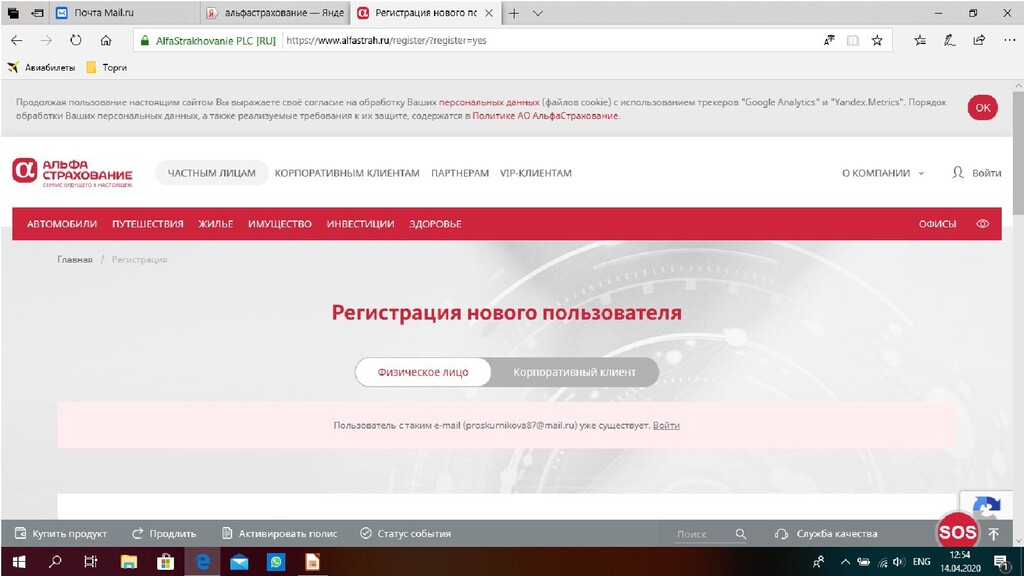This screenshot has width=1024, height=576.
Task: Open the Favorites hub icon
Action: click(920, 40)
